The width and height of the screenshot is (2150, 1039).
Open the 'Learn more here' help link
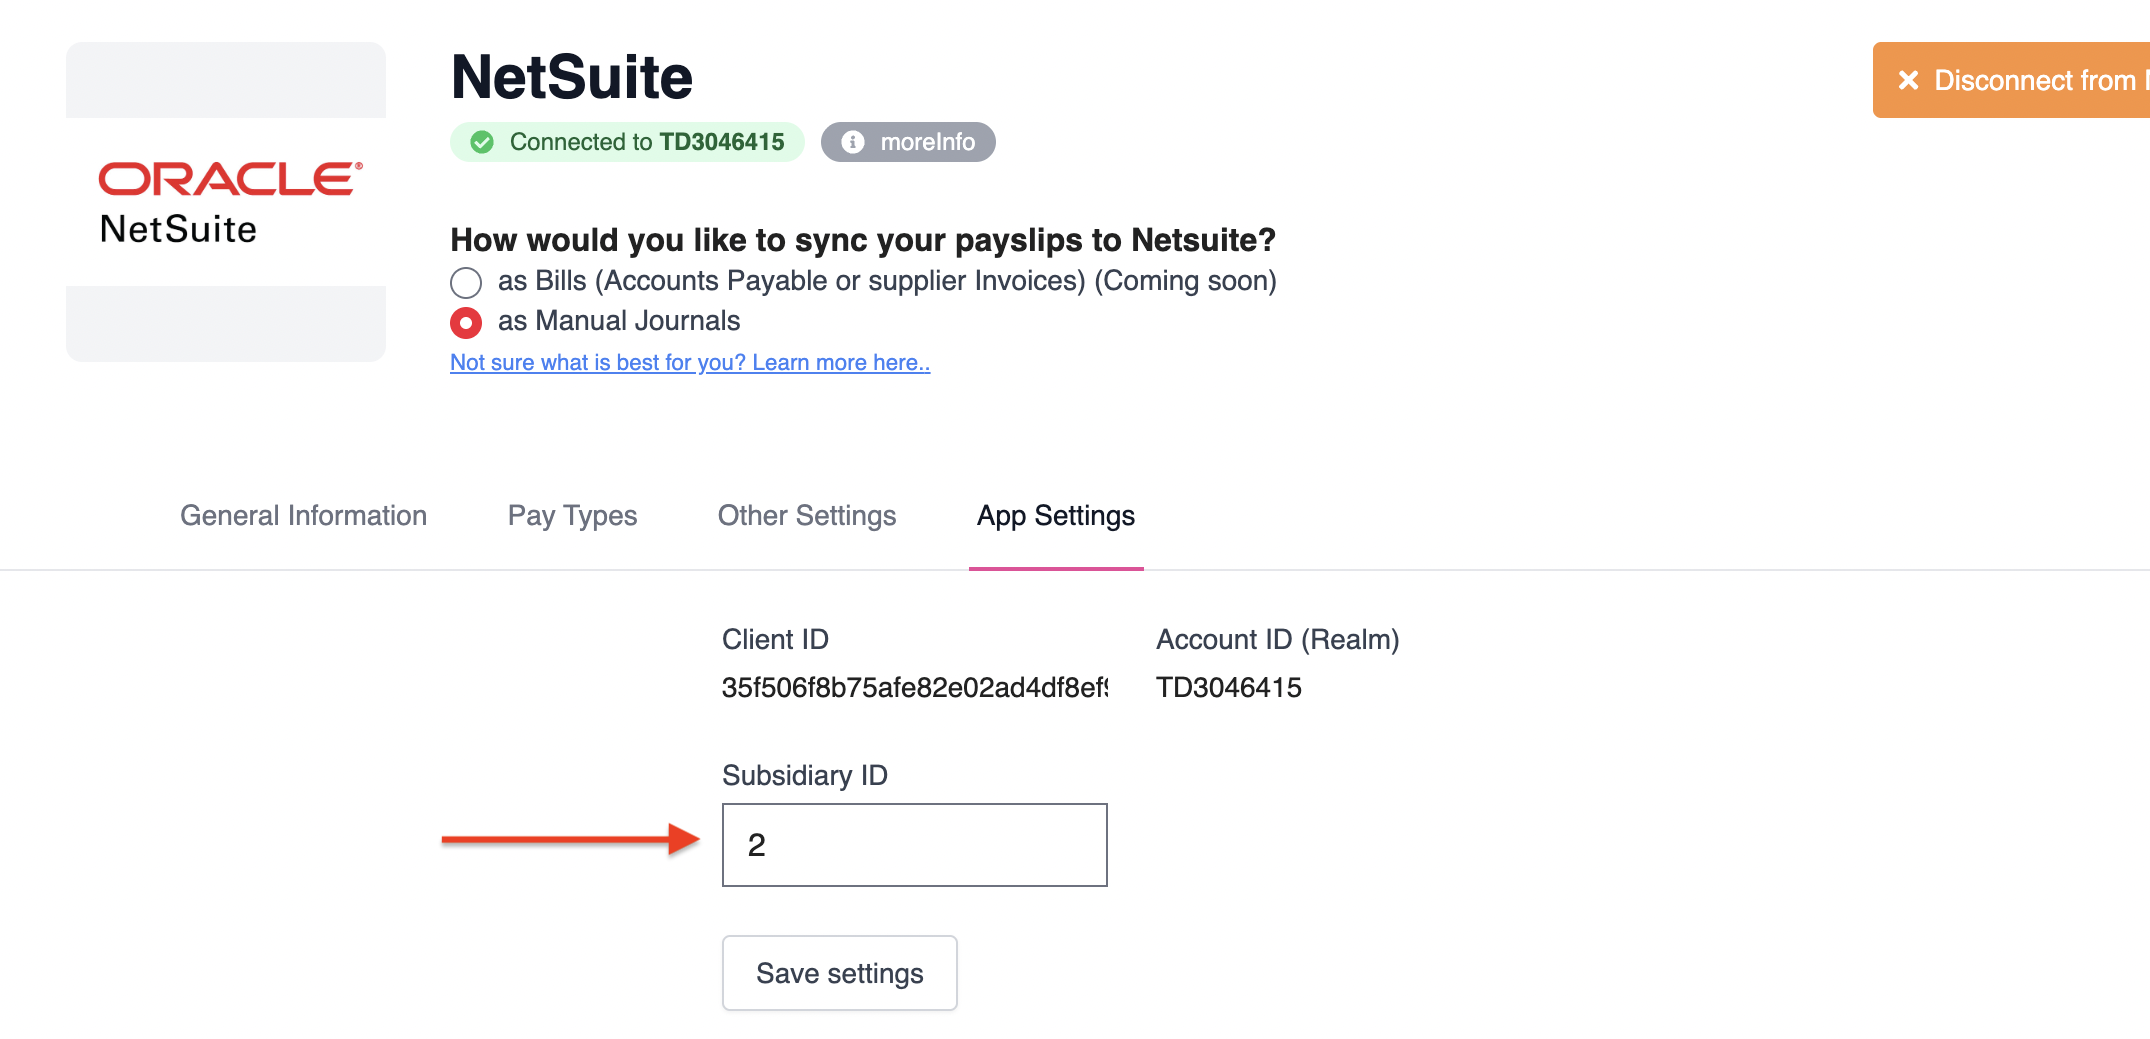(x=690, y=362)
